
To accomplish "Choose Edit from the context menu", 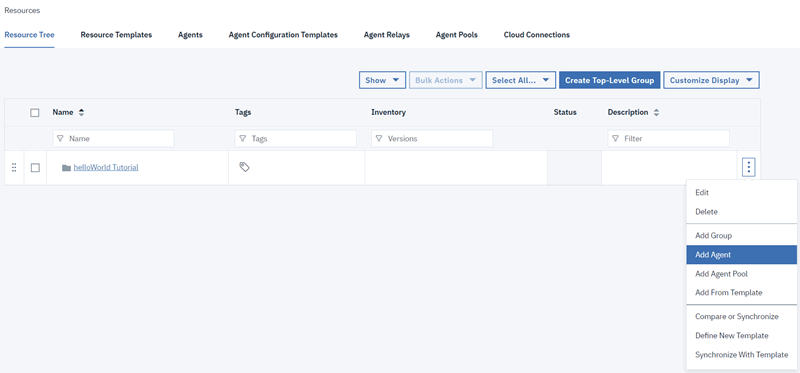I will tap(741, 193).
